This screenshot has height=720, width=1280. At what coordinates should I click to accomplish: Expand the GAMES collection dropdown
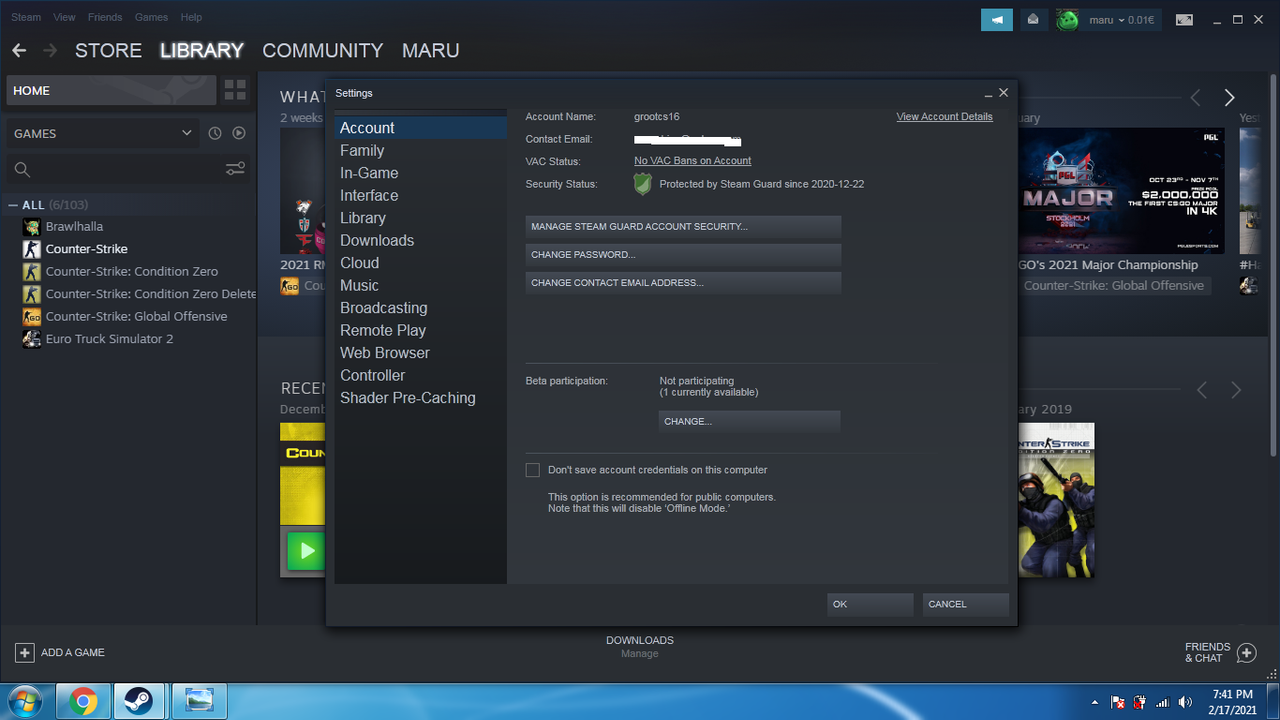186,132
